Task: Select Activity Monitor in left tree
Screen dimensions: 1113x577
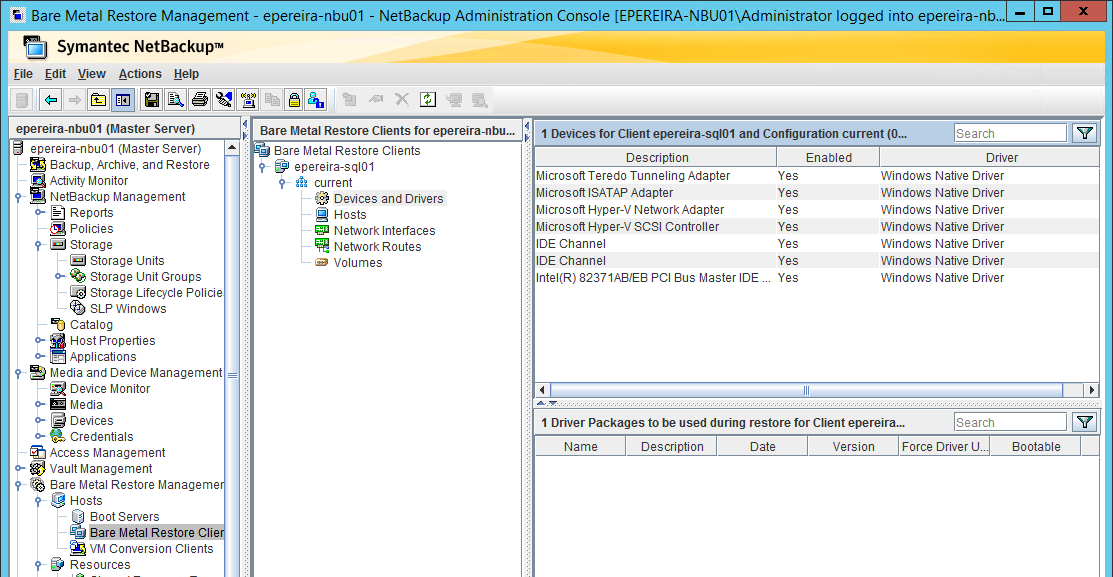Action: pyautogui.click(x=89, y=181)
